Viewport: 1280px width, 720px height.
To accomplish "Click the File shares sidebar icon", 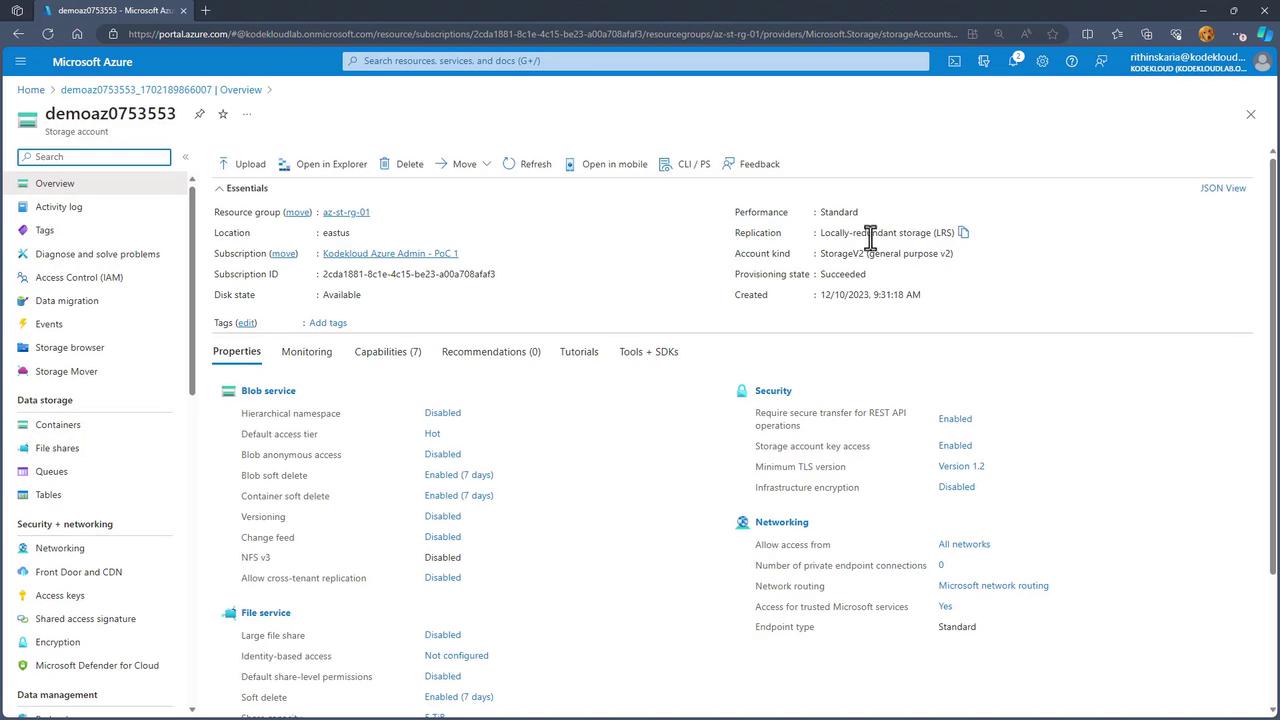I will pos(23,448).
